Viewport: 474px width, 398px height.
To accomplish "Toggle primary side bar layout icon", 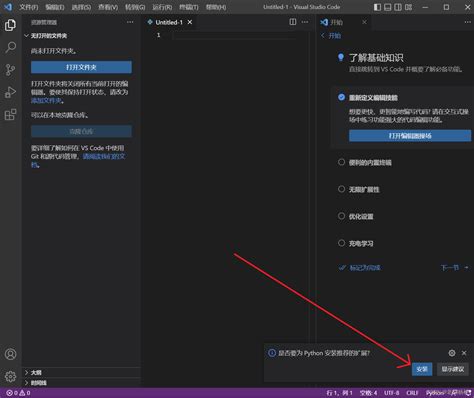I will pos(377,7).
